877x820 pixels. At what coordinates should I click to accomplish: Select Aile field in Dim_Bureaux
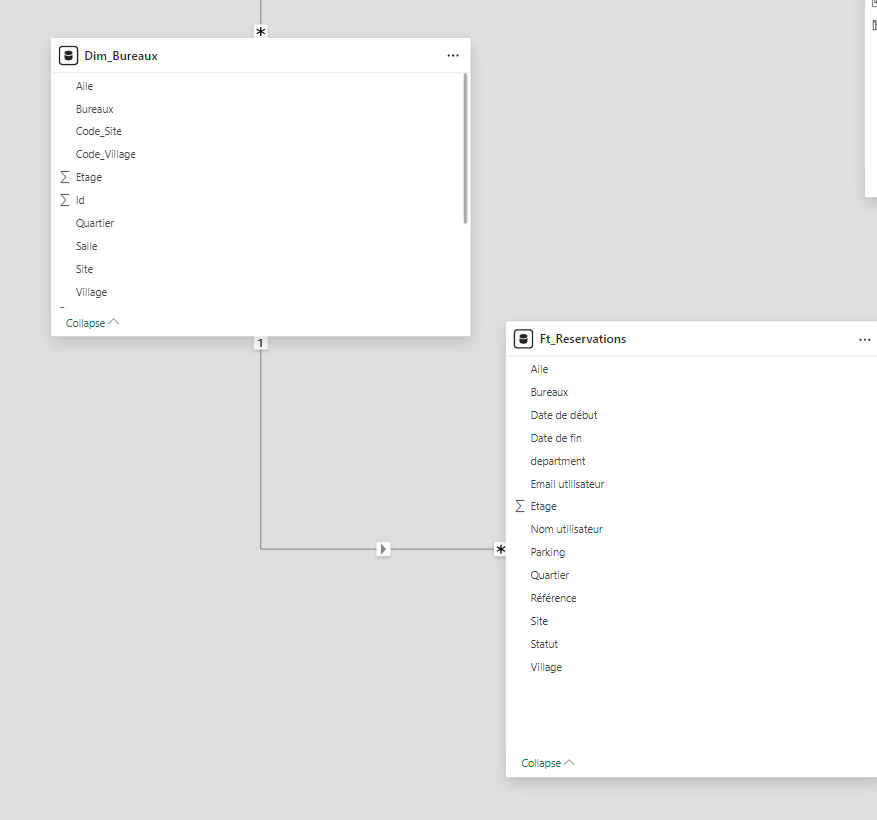(84, 86)
